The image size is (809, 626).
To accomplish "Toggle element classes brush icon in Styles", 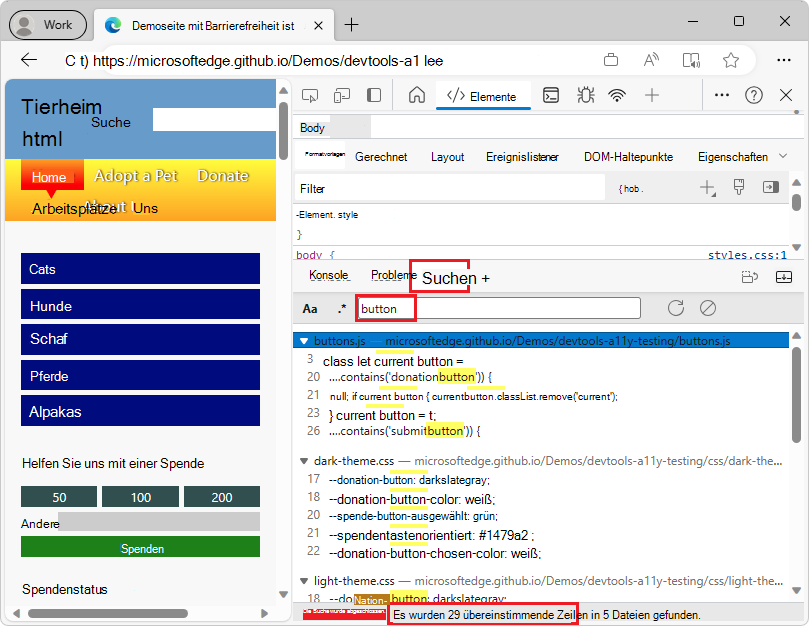I will point(739,187).
